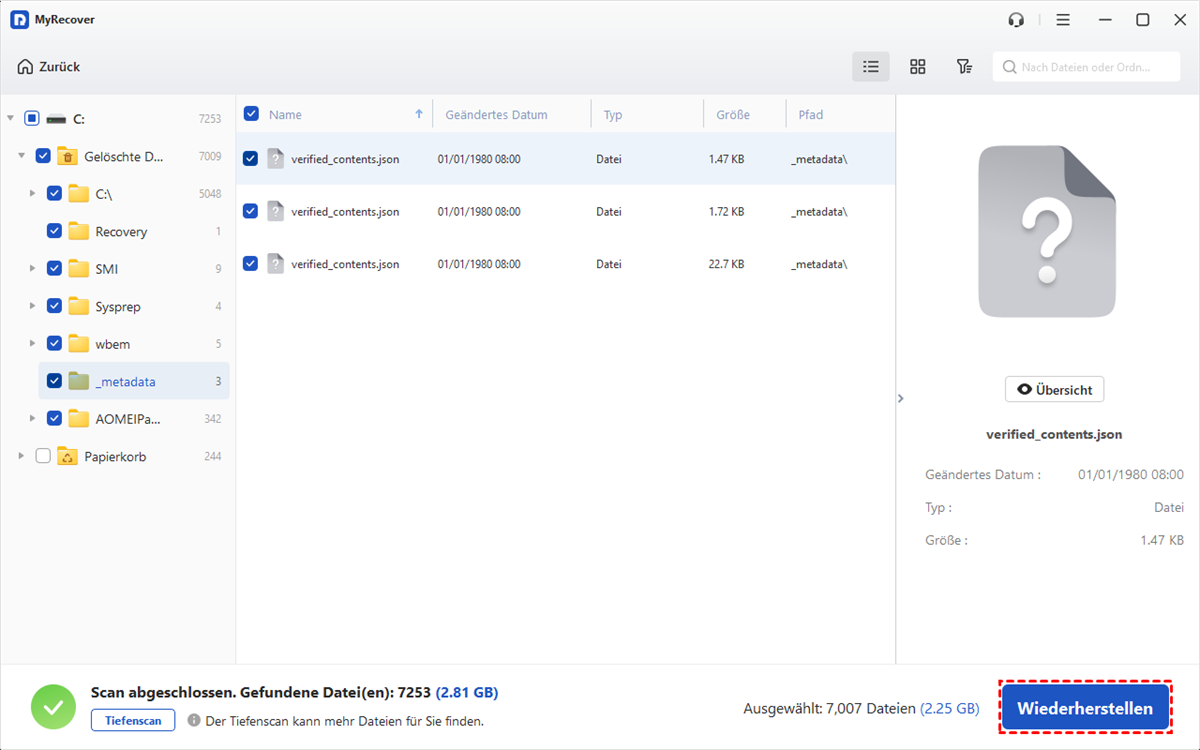Expand the SMI folder node

32,268
